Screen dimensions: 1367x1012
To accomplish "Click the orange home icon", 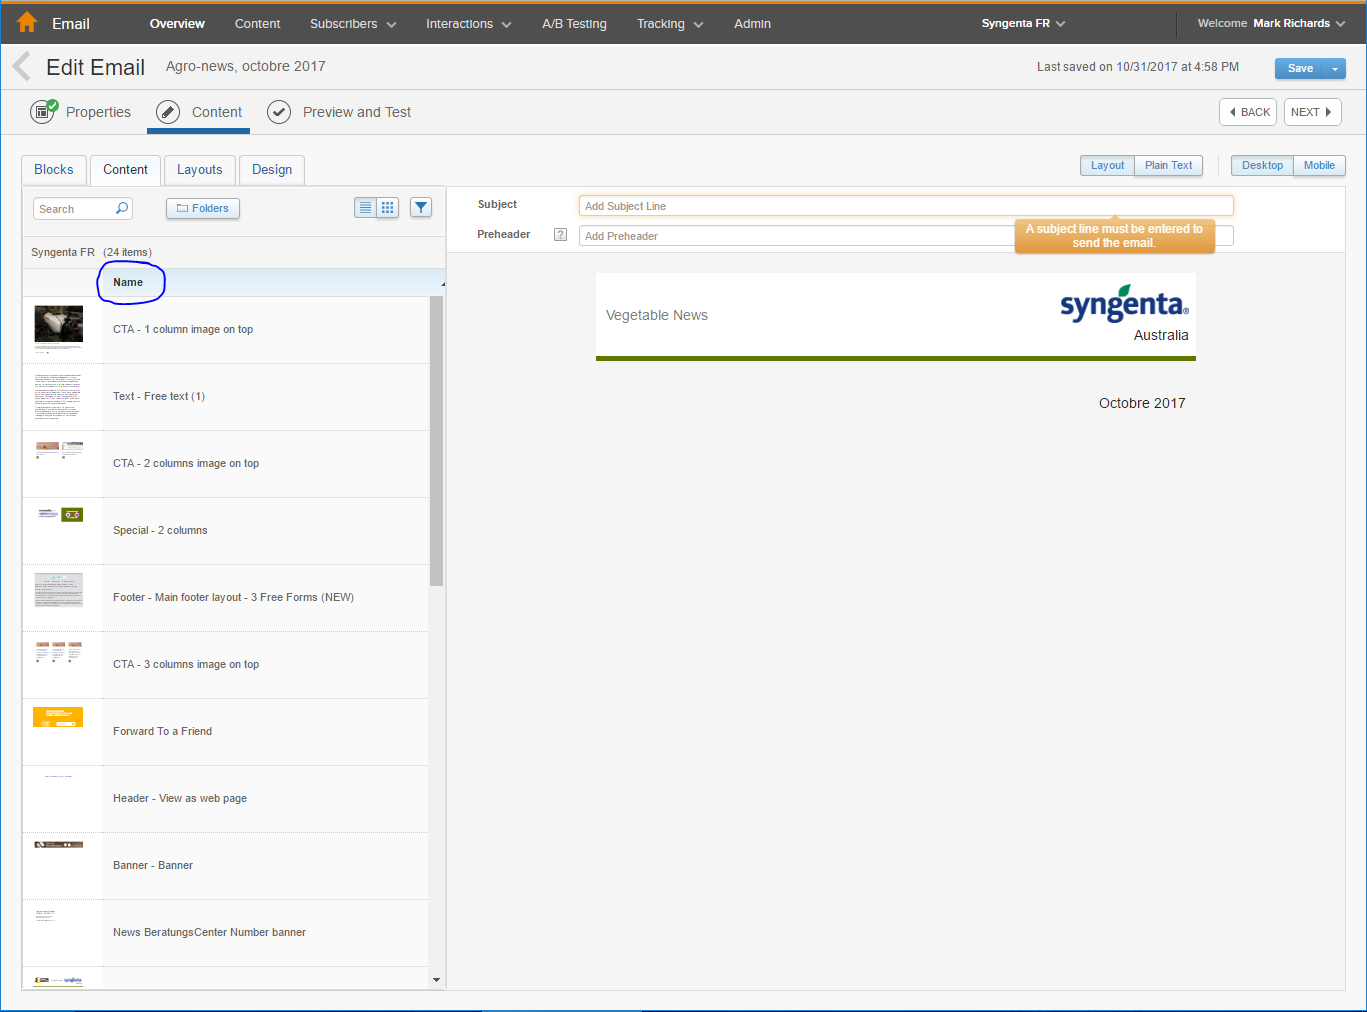I will coord(27,22).
